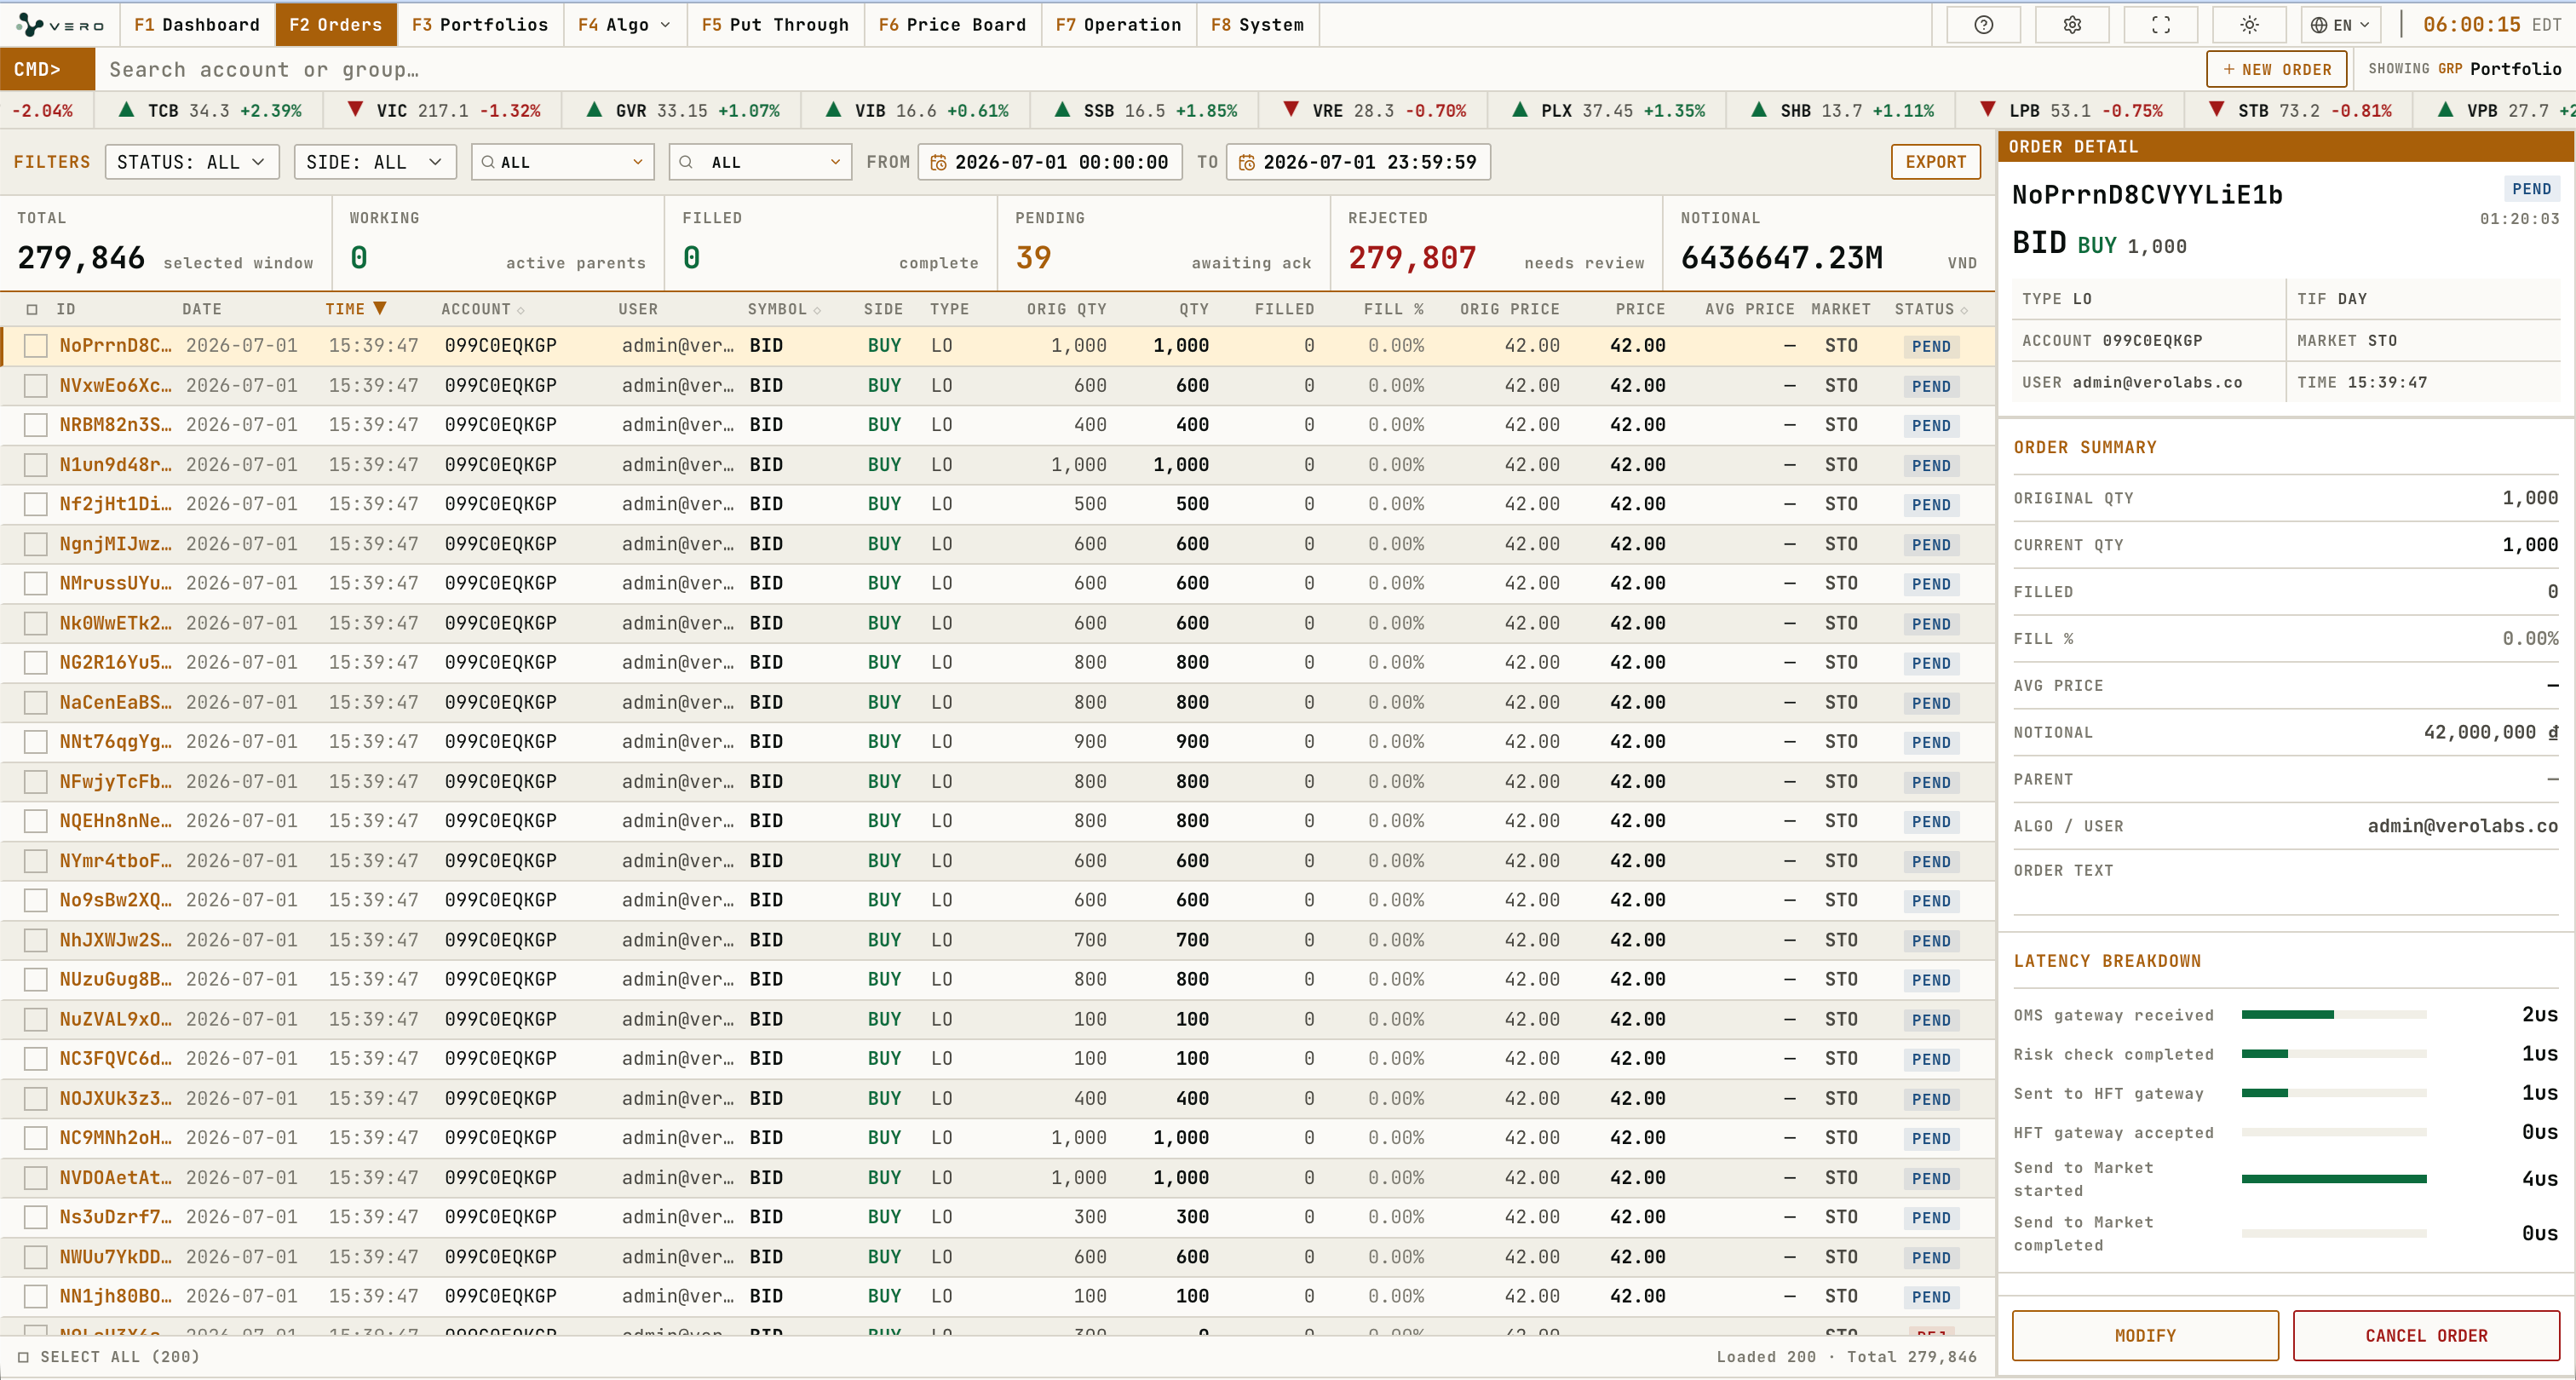The height and width of the screenshot is (1380, 2576).
Task: Click the + NEW ORDER button
Action: pos(2277,69)
